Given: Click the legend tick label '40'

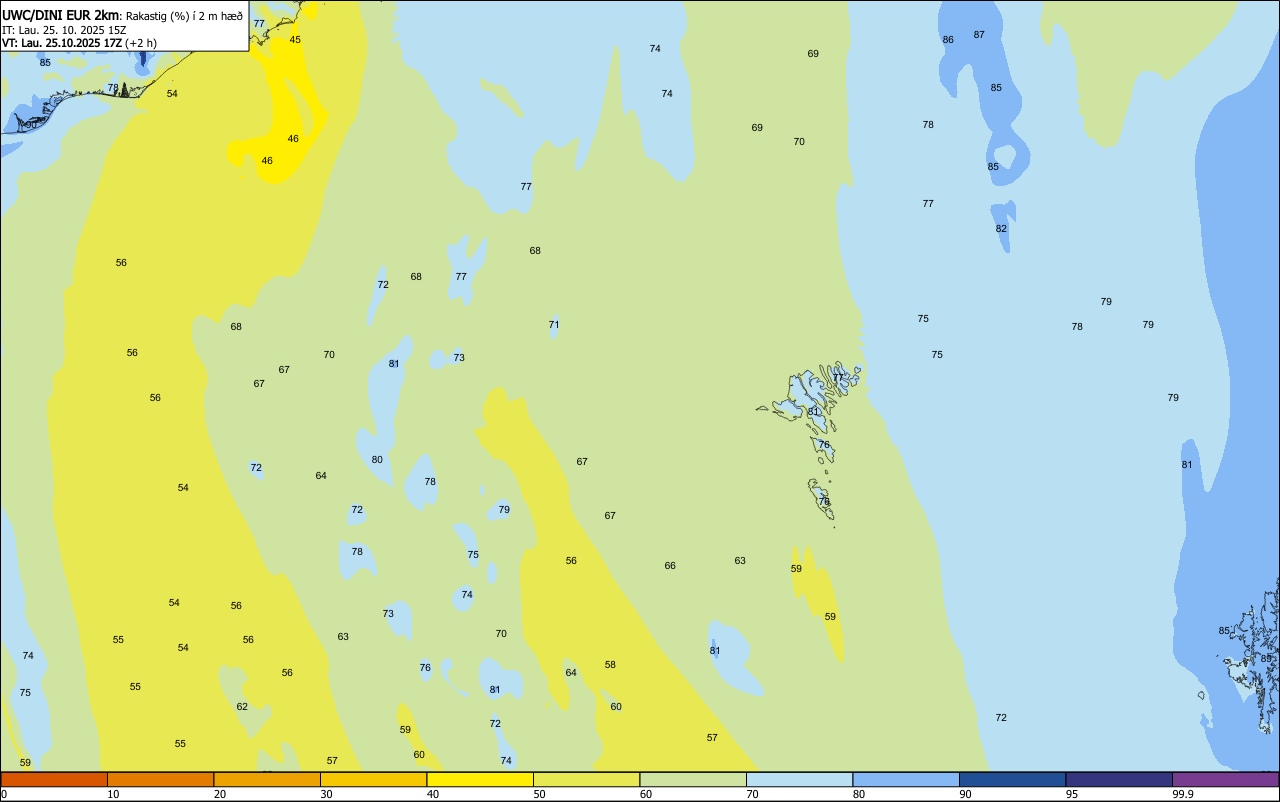Looking at the screenshot, I should tap(433, 794).
